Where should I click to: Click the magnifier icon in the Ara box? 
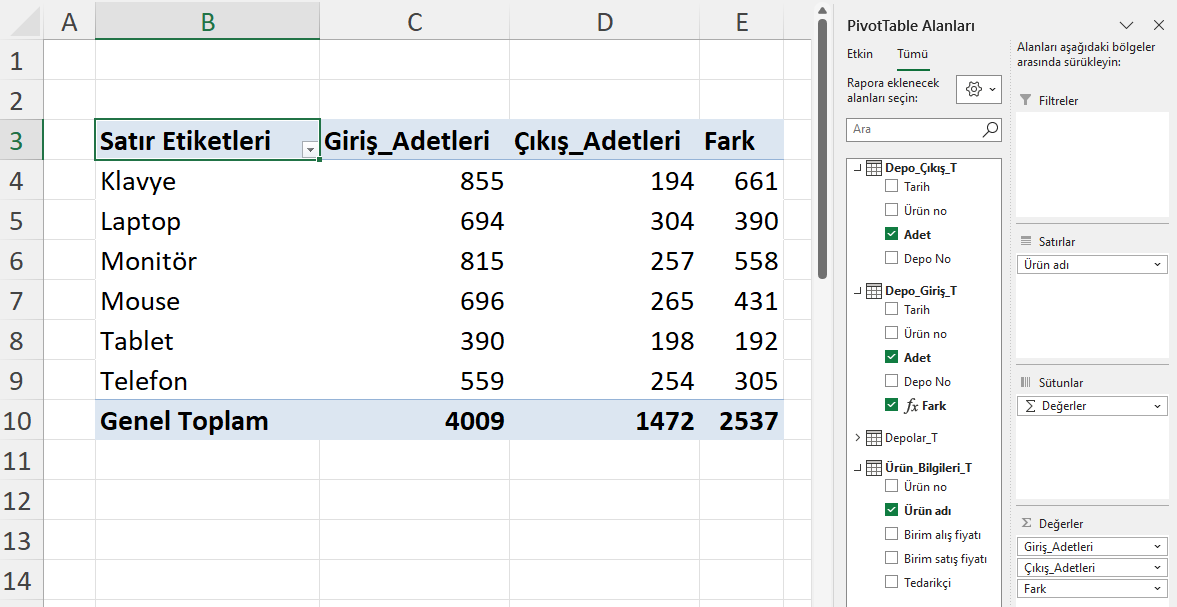(x=990, y=129)
